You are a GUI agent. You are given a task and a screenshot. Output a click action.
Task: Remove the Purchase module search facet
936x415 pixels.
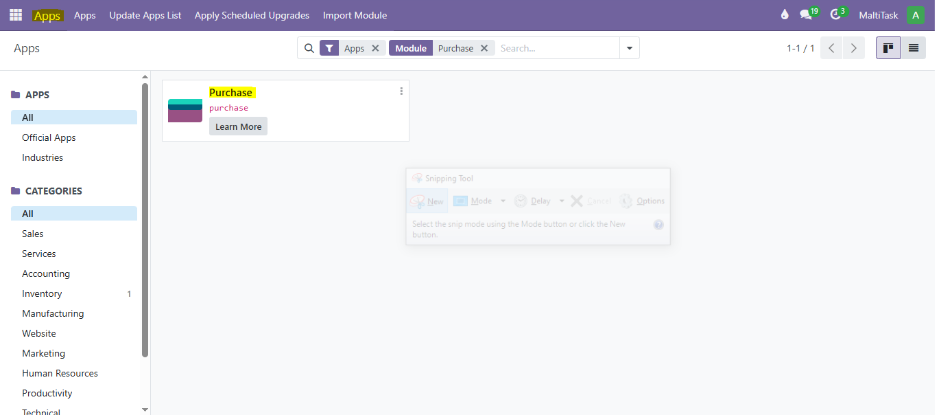(x=484, y=48)
